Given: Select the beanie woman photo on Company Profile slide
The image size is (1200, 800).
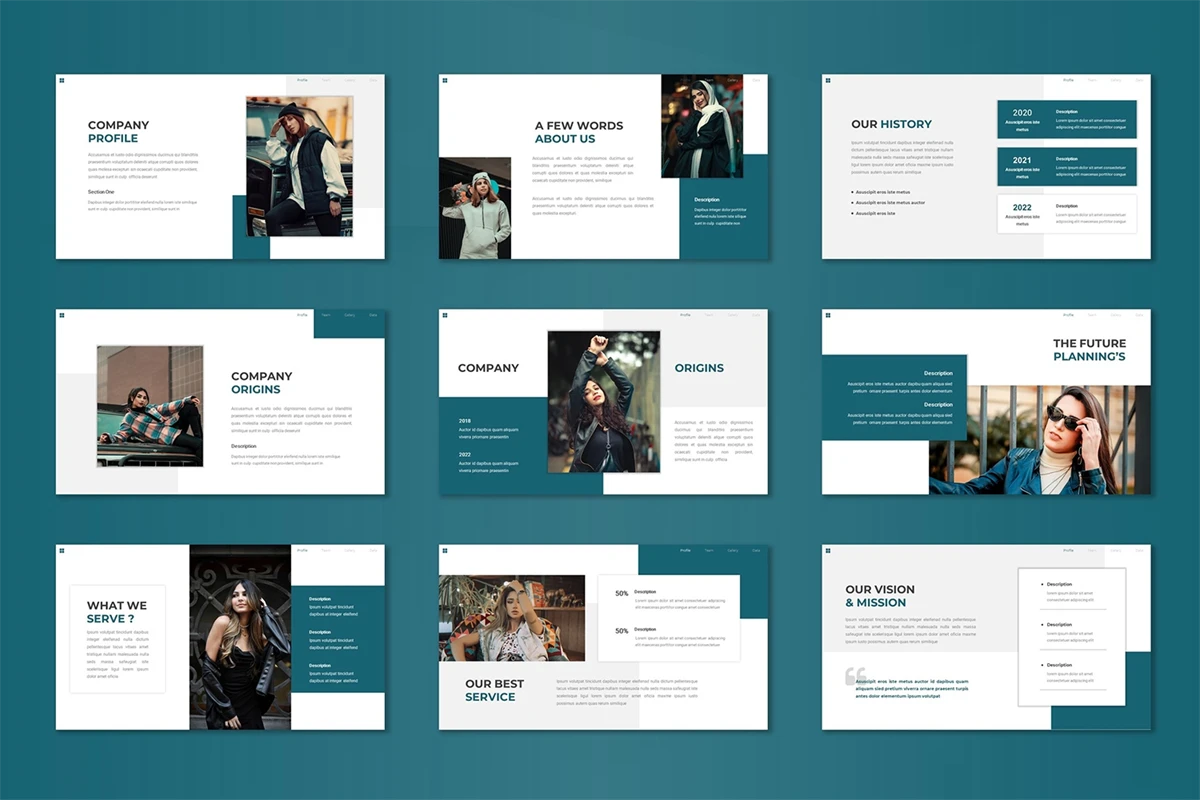Looking at the screenshot, I should tap(299, 165).
